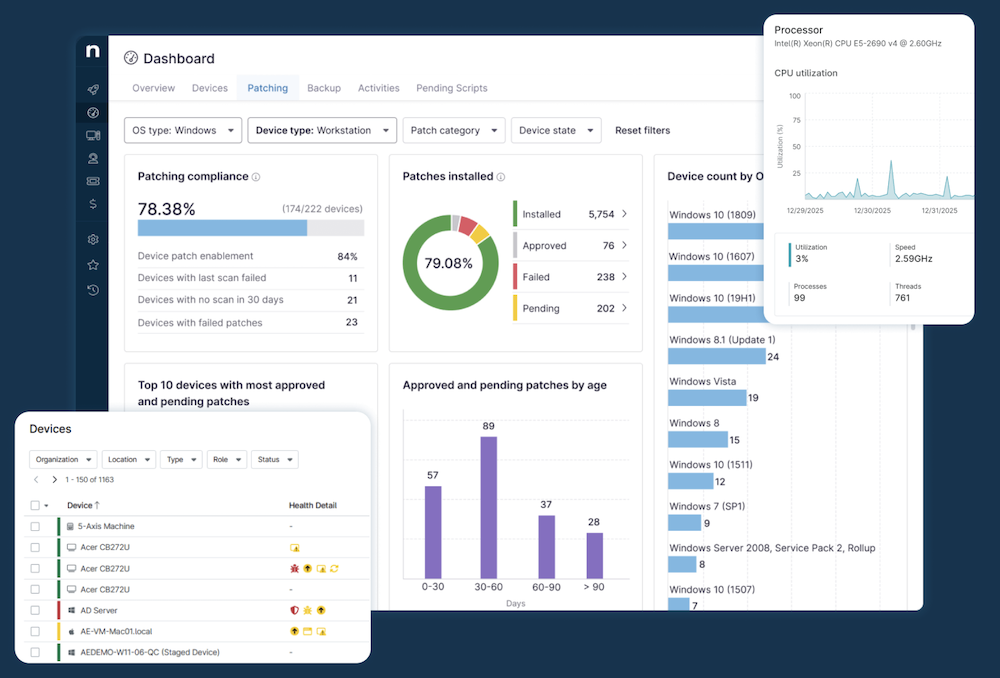Click the NinjaOne logo in the sidebar
This screenshot has width=1000, height=678.
tap(92, 51)
